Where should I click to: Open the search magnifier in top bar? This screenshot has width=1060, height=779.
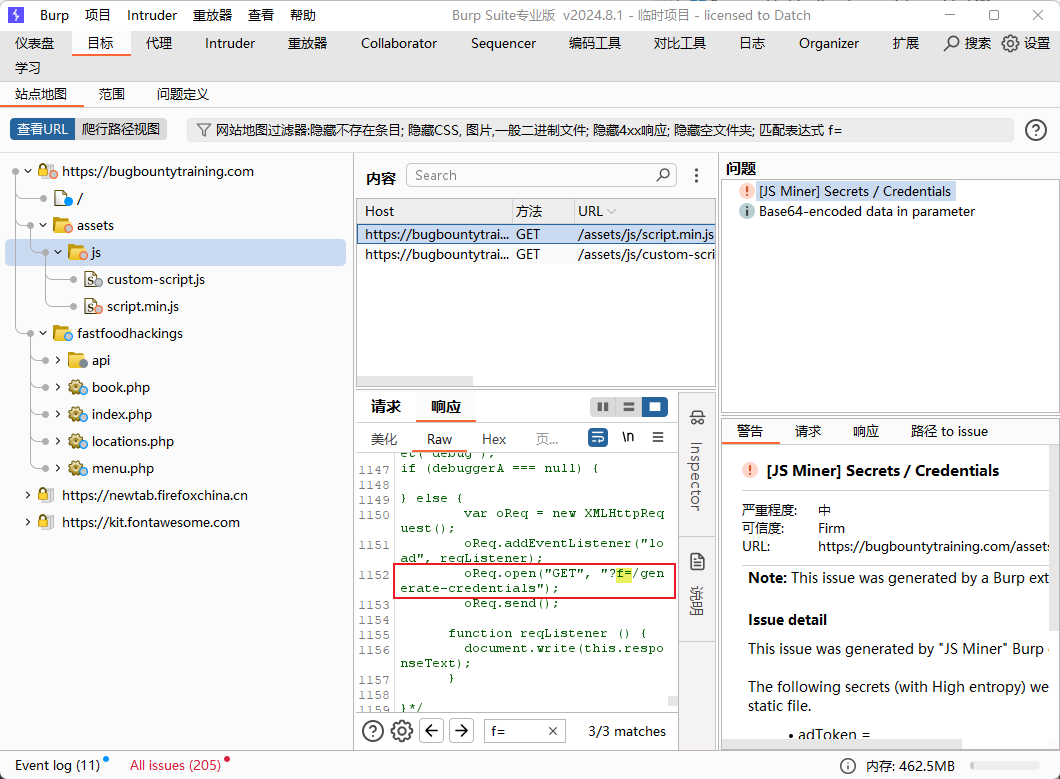click(951, 43)
